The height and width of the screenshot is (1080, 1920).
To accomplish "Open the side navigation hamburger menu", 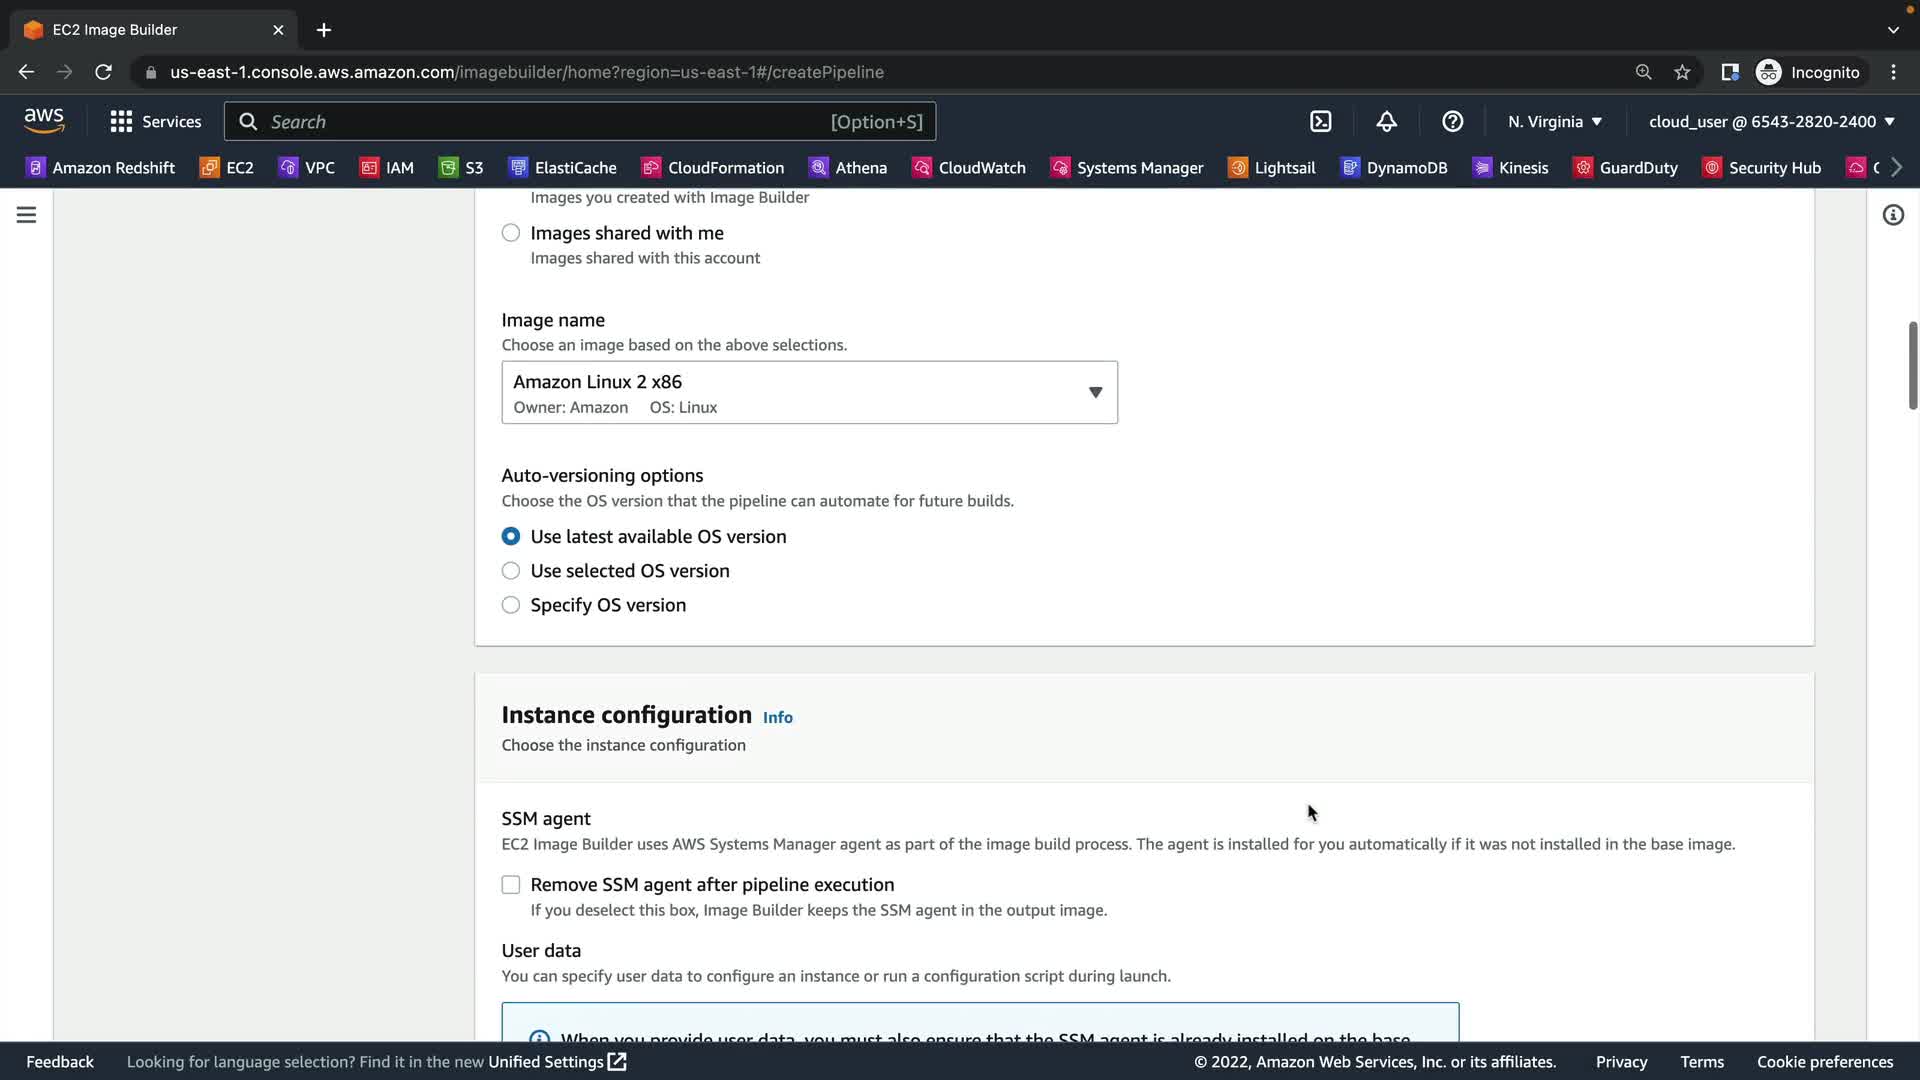I will (x=26, y=215).
